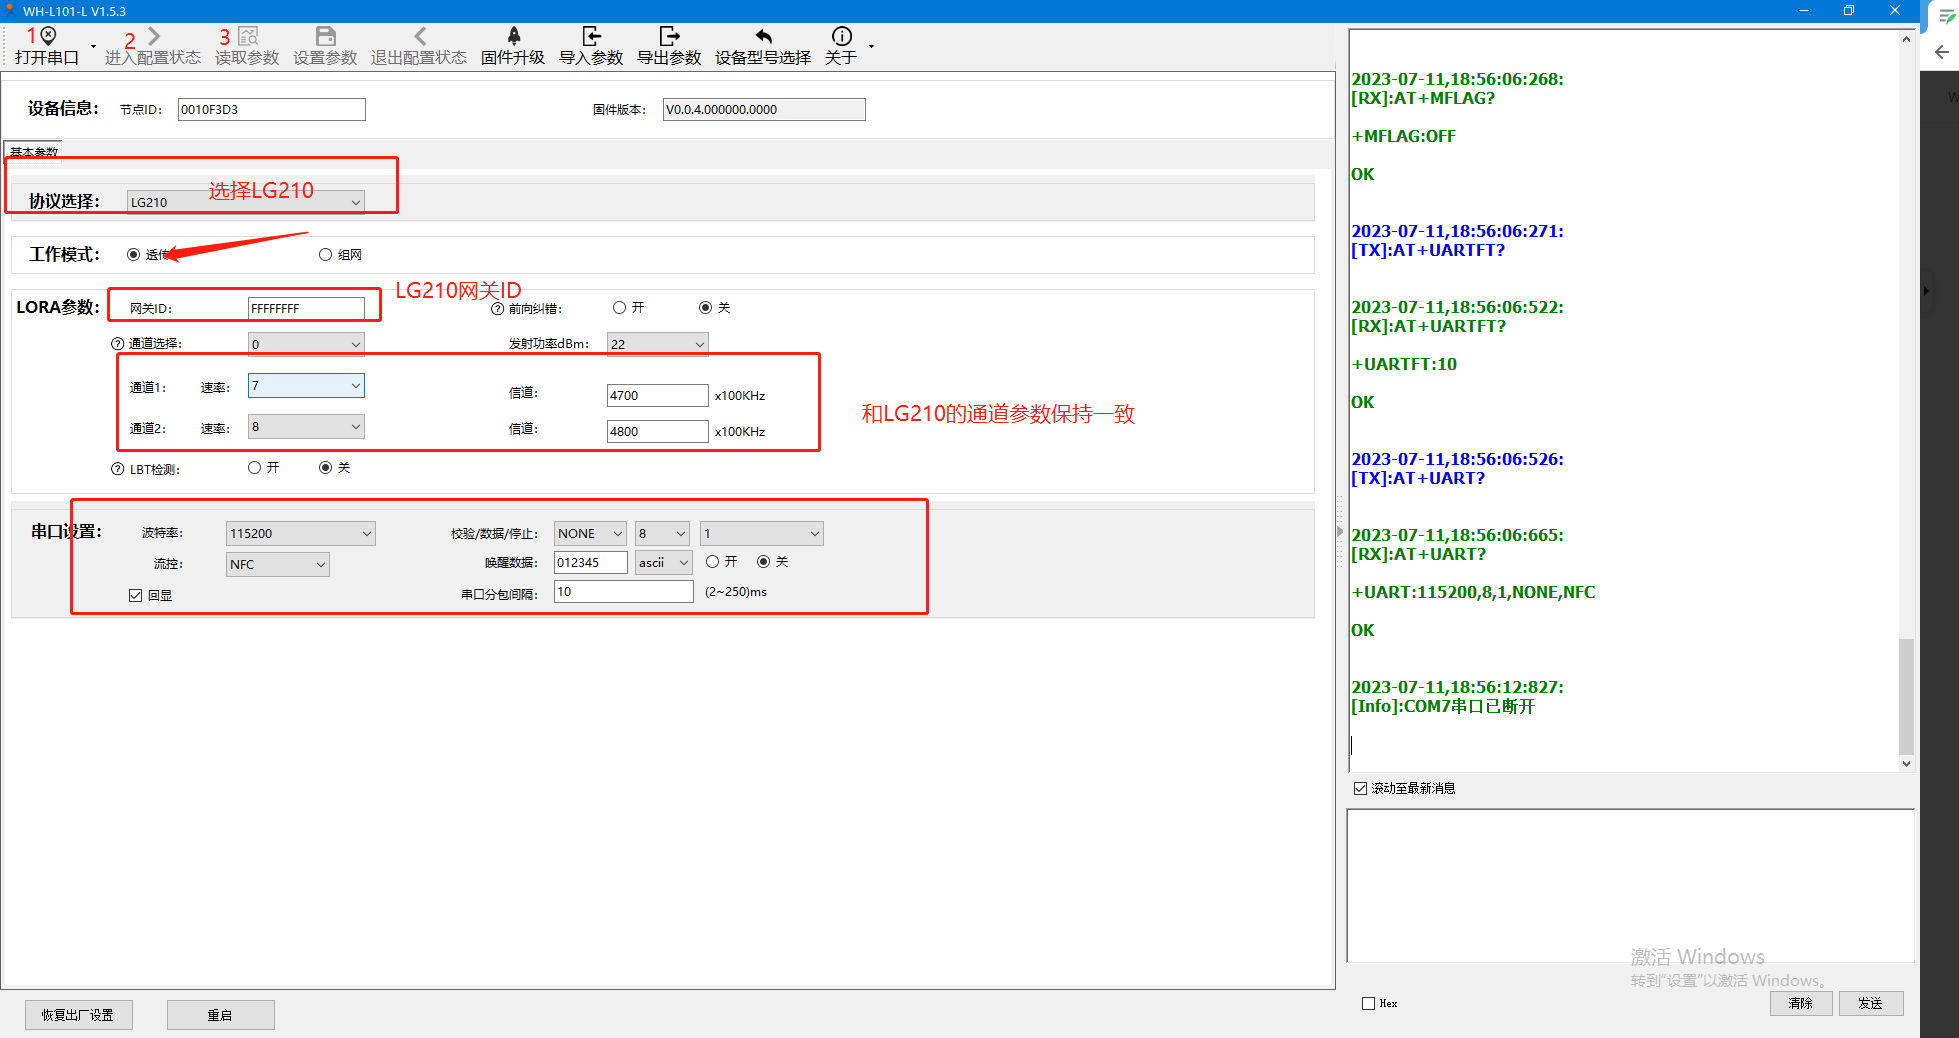Click the 发送 send button

click(x=1870, y=1003)
